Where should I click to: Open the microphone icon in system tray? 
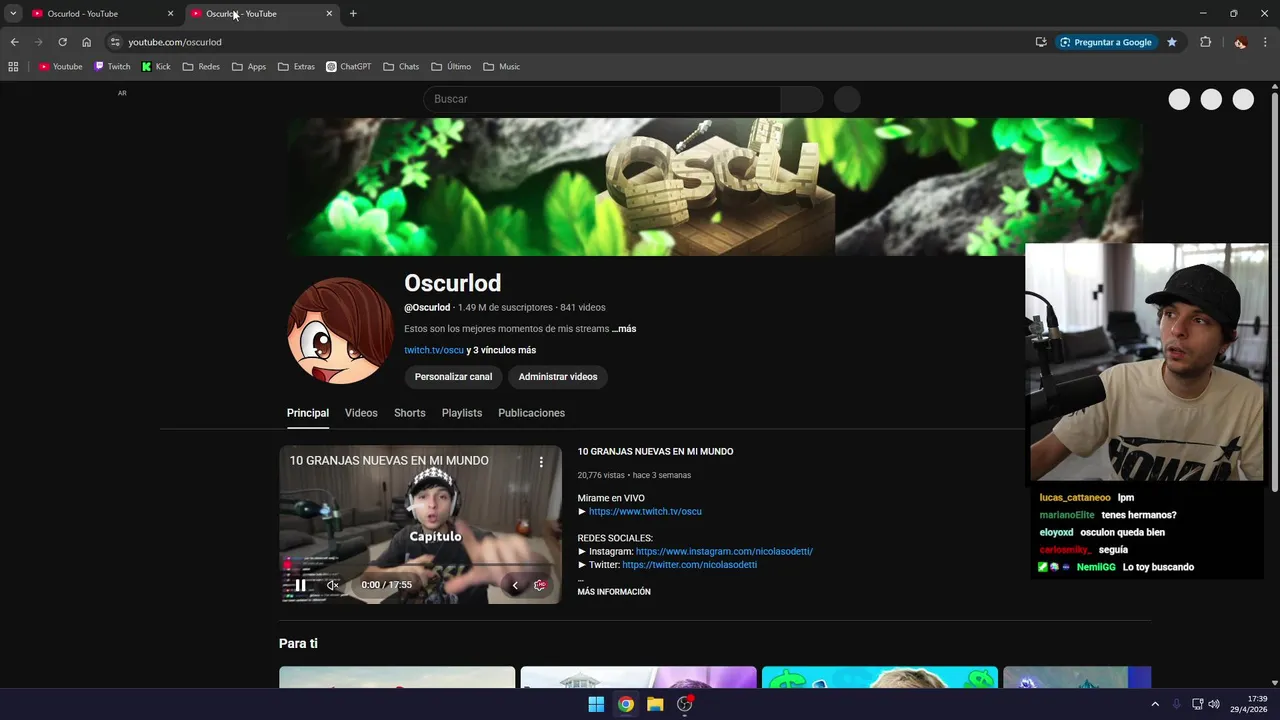(1176, 704)
